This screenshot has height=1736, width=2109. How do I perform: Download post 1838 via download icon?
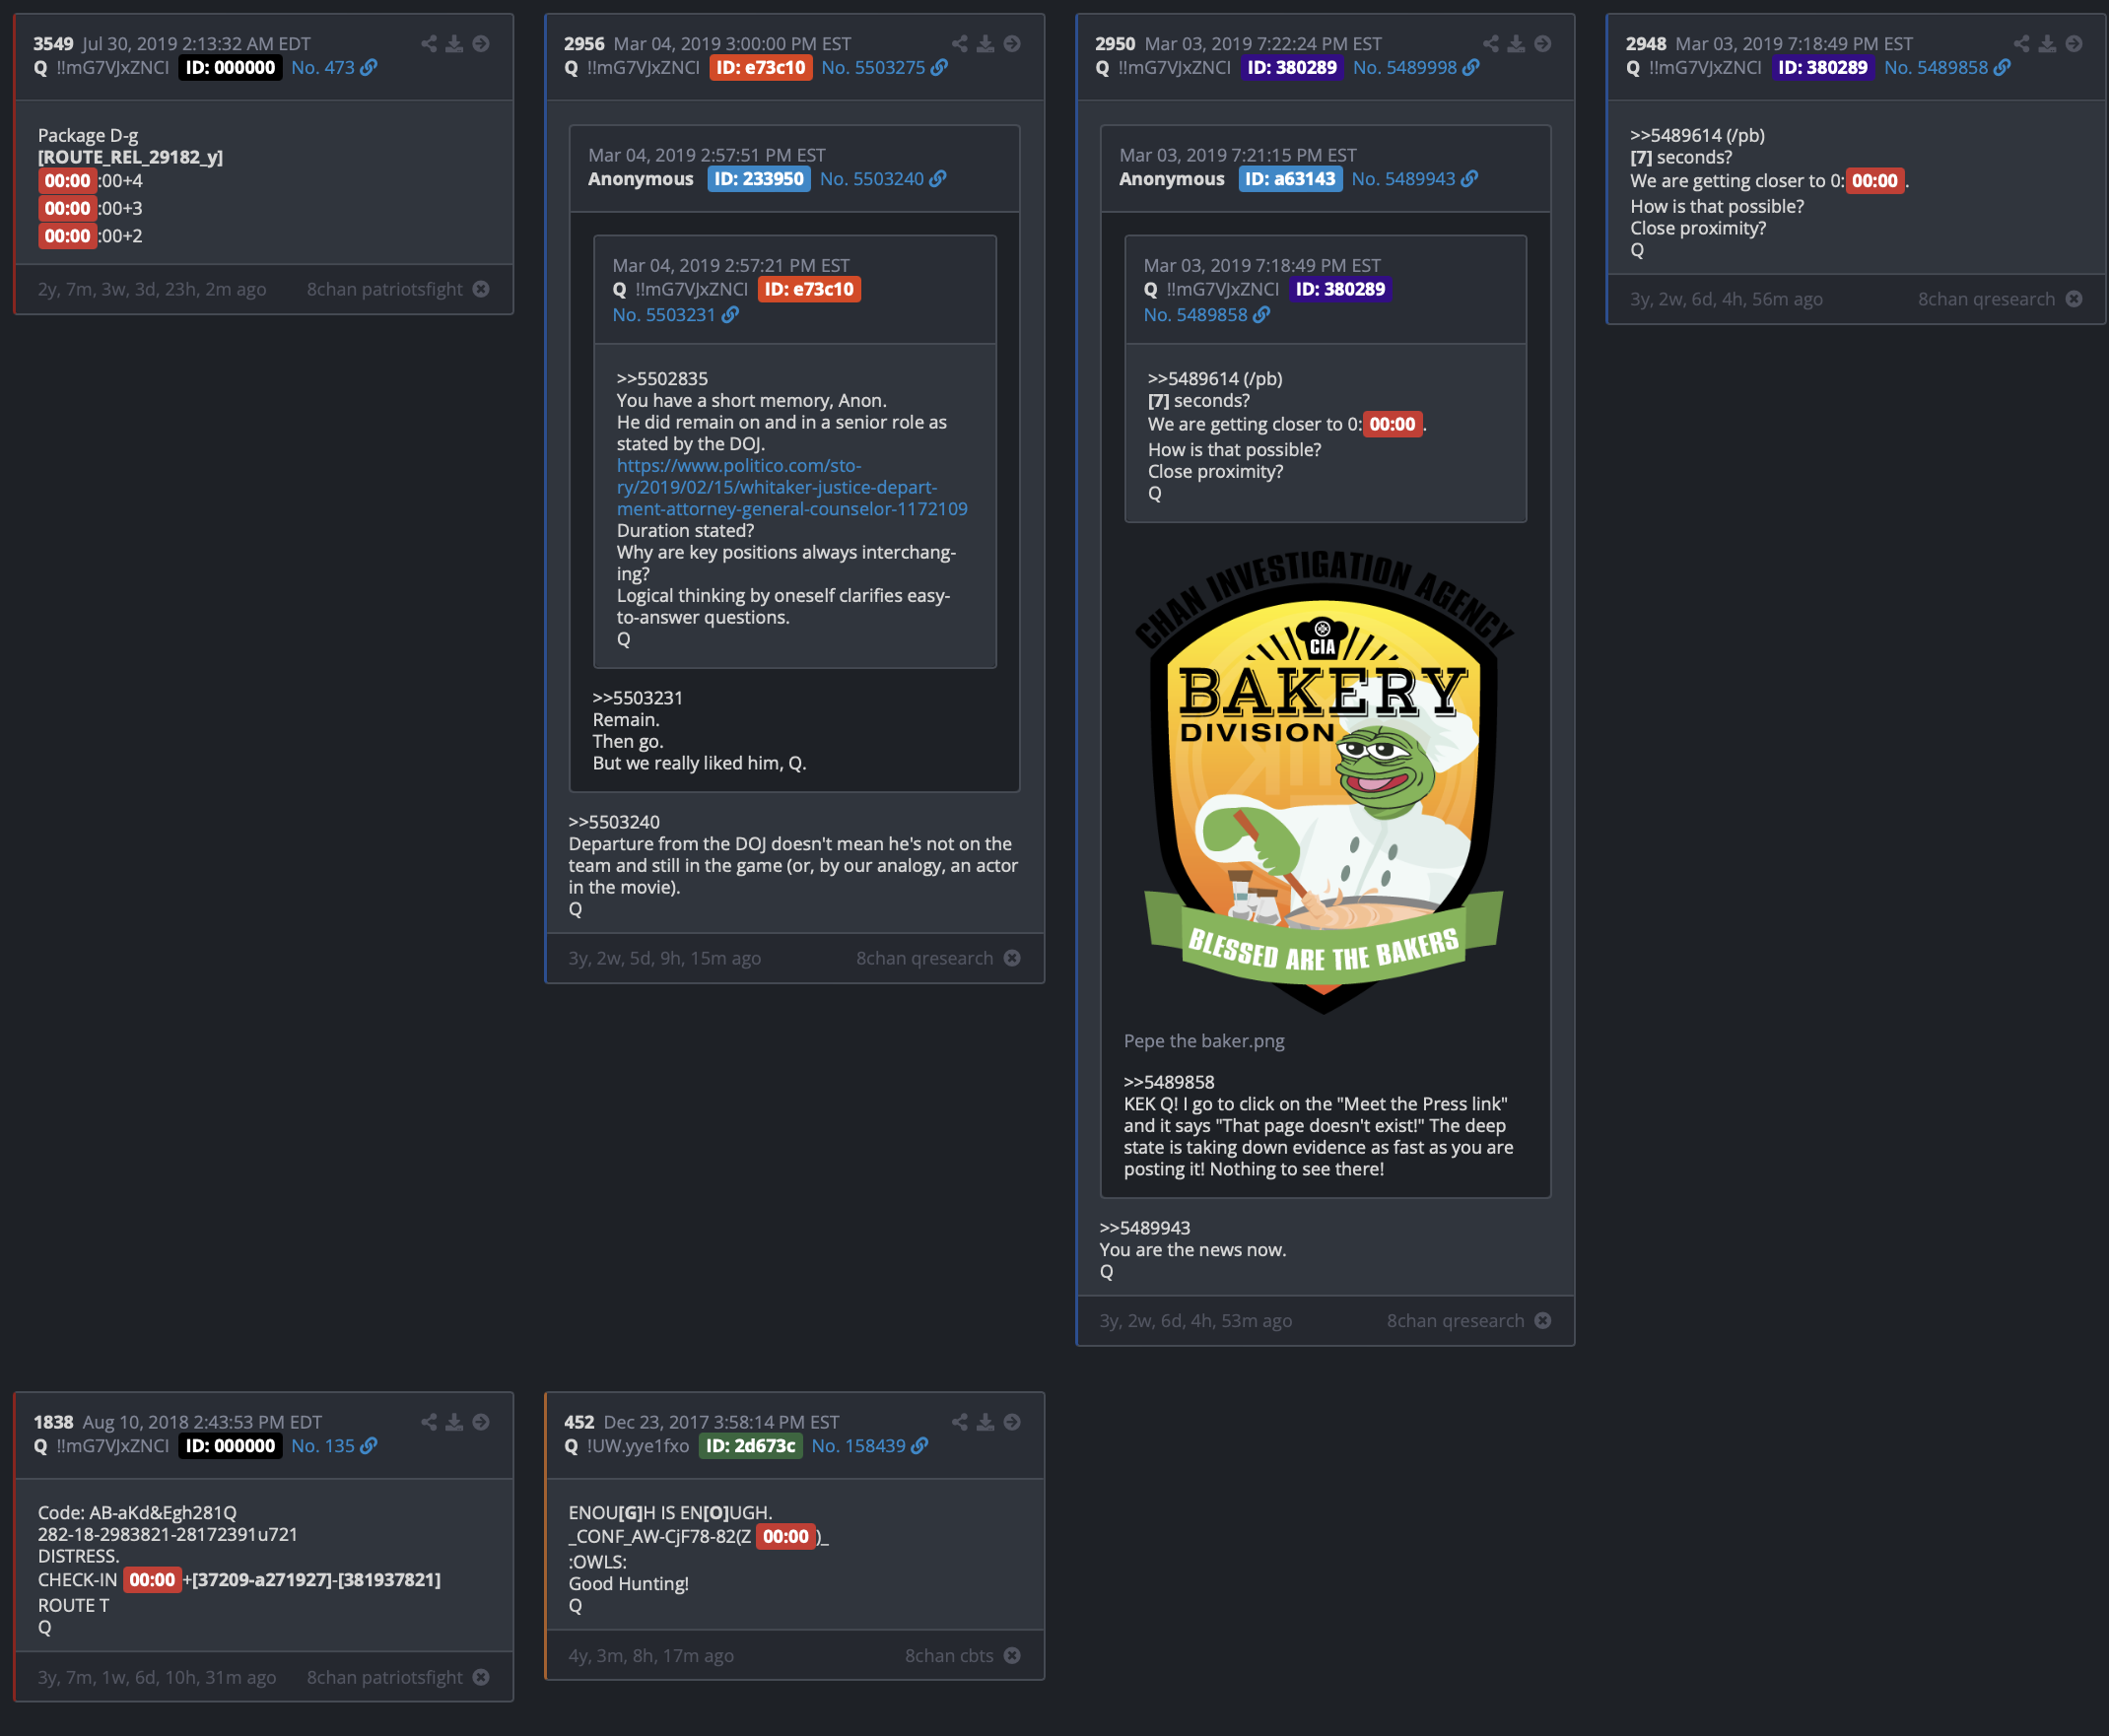tap(455, 1422)
